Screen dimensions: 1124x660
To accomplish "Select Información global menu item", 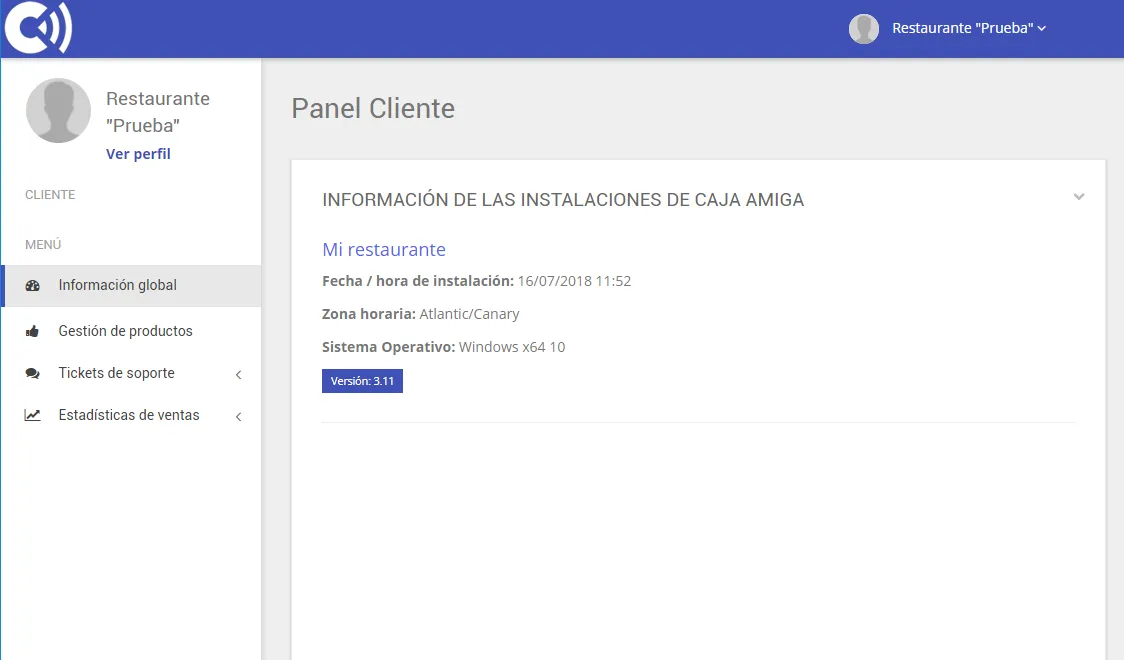I will 132,285.
